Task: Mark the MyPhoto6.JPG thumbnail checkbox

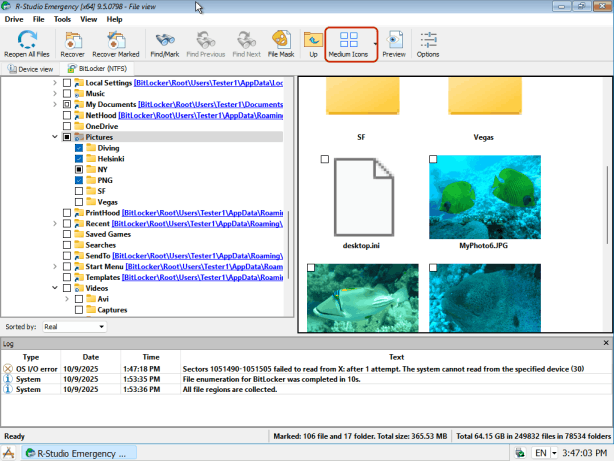Action: [x=433, y=160]
